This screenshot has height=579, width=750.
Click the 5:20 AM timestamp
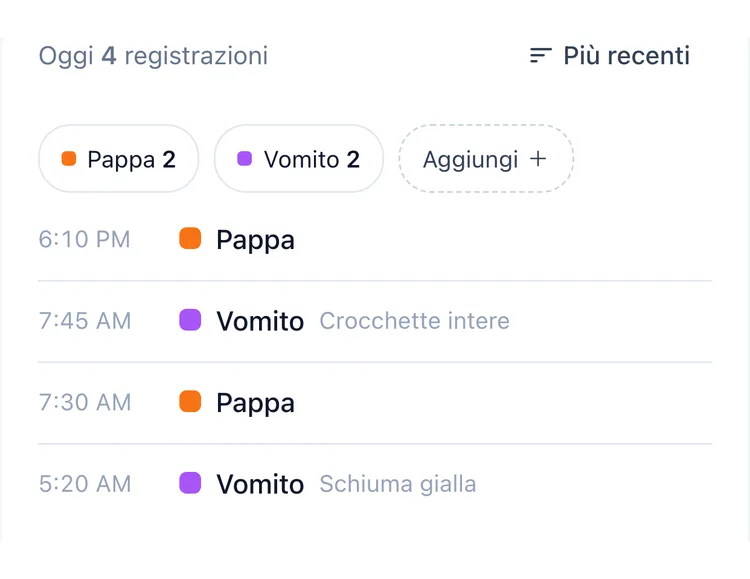click(85, 484)
